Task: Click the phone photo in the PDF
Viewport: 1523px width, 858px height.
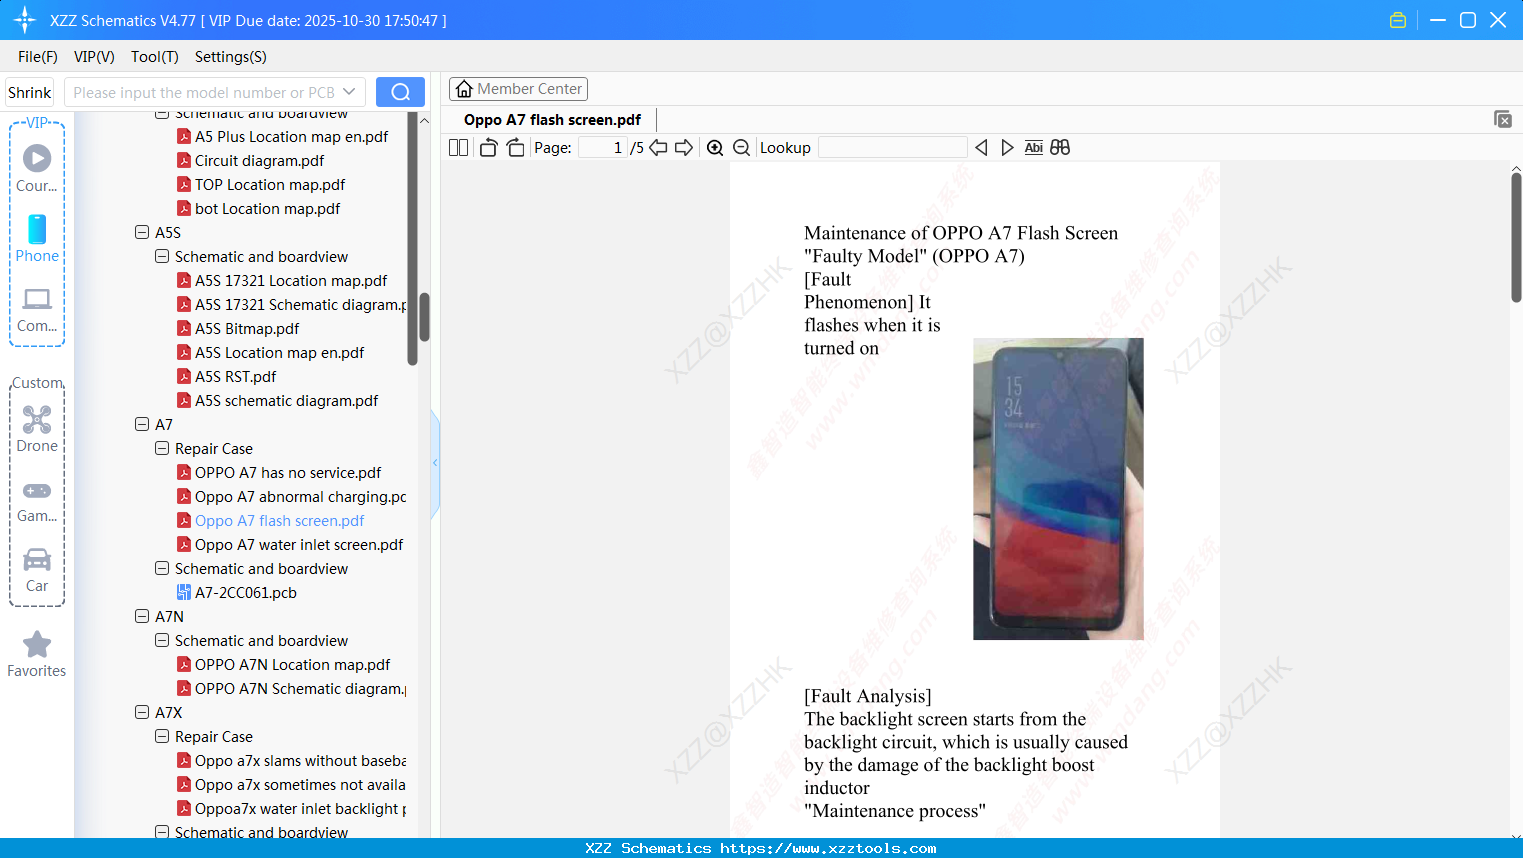Action: [1058, 489]
